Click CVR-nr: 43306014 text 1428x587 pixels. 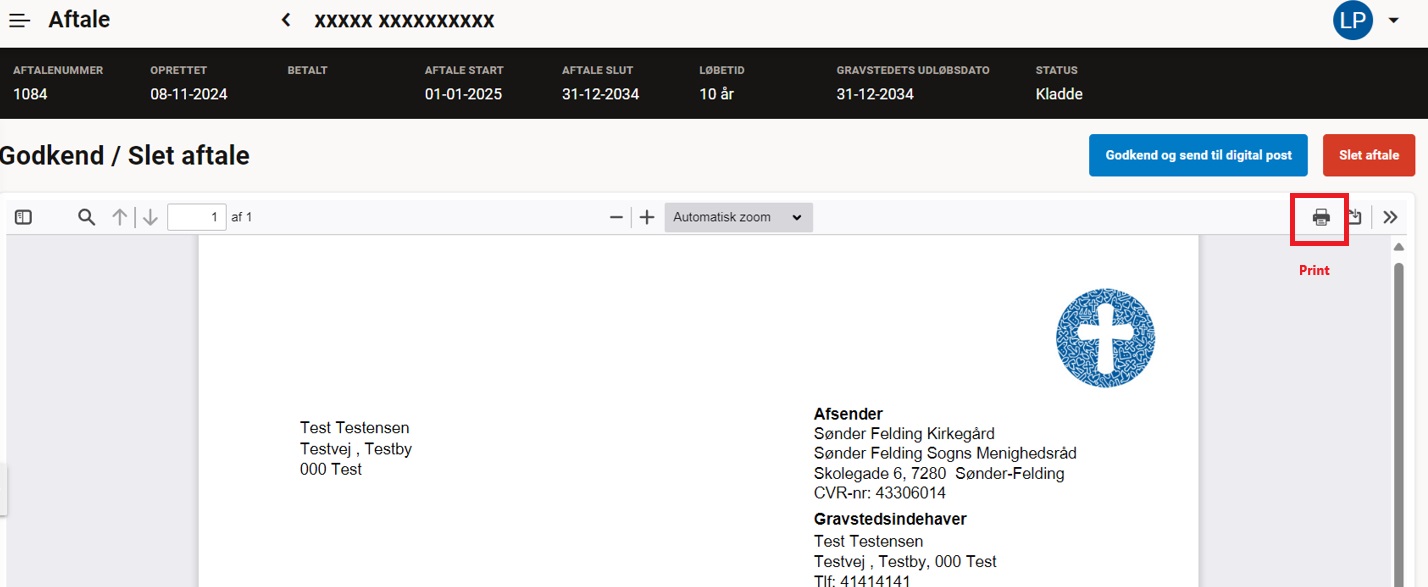tap(880, 493)
